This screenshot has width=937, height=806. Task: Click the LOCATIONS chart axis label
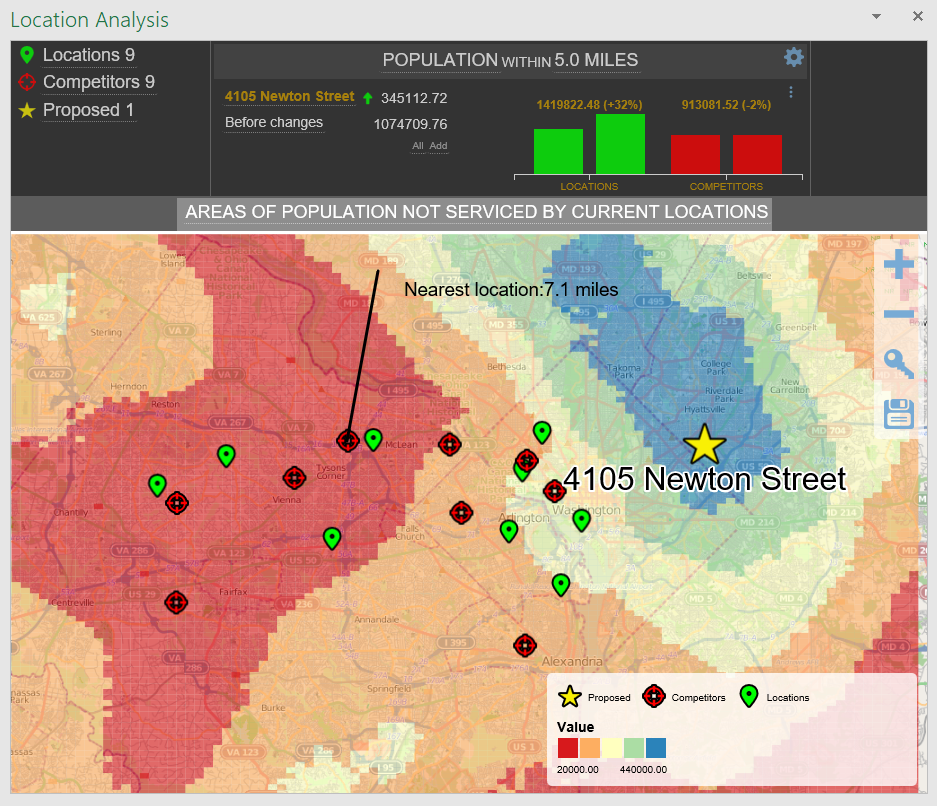point(589,186)
